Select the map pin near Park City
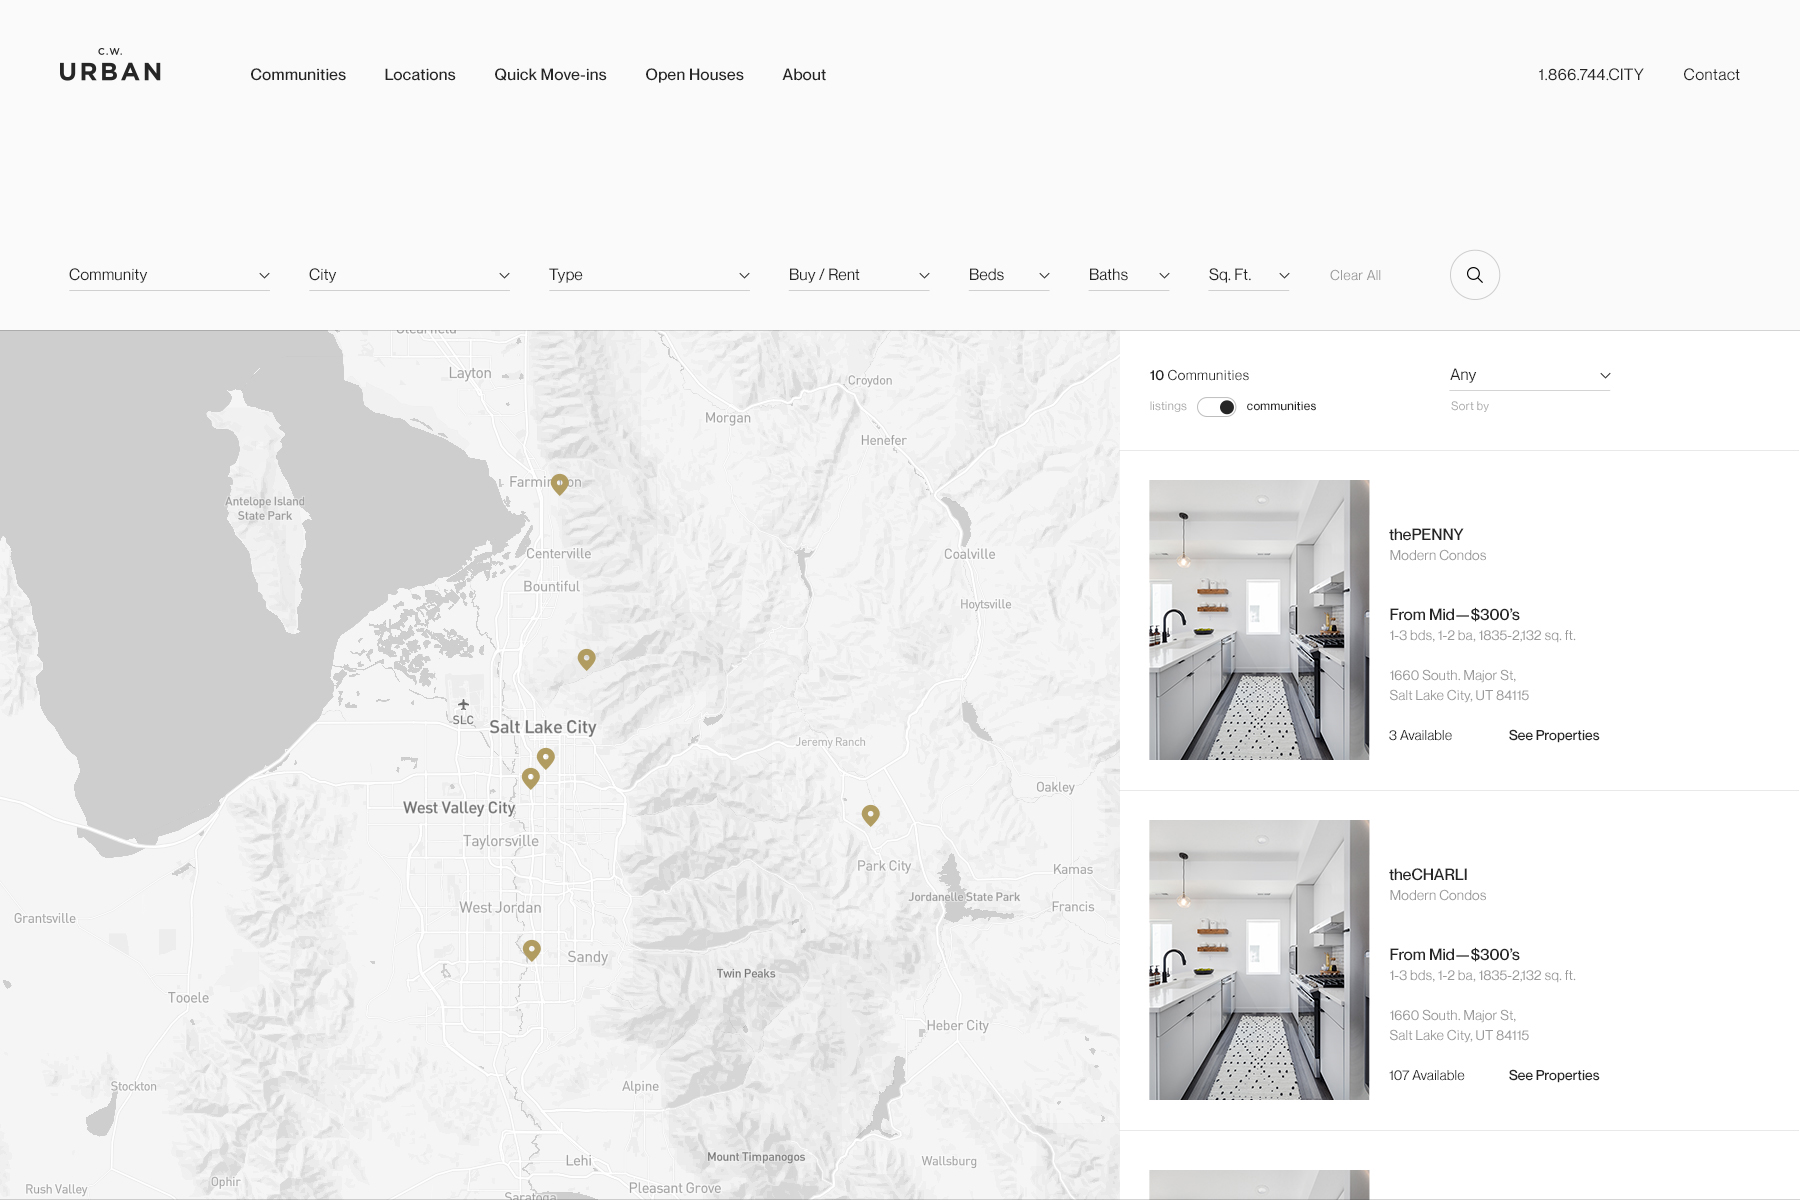The image size is (1800, 1200). point(871,816)
